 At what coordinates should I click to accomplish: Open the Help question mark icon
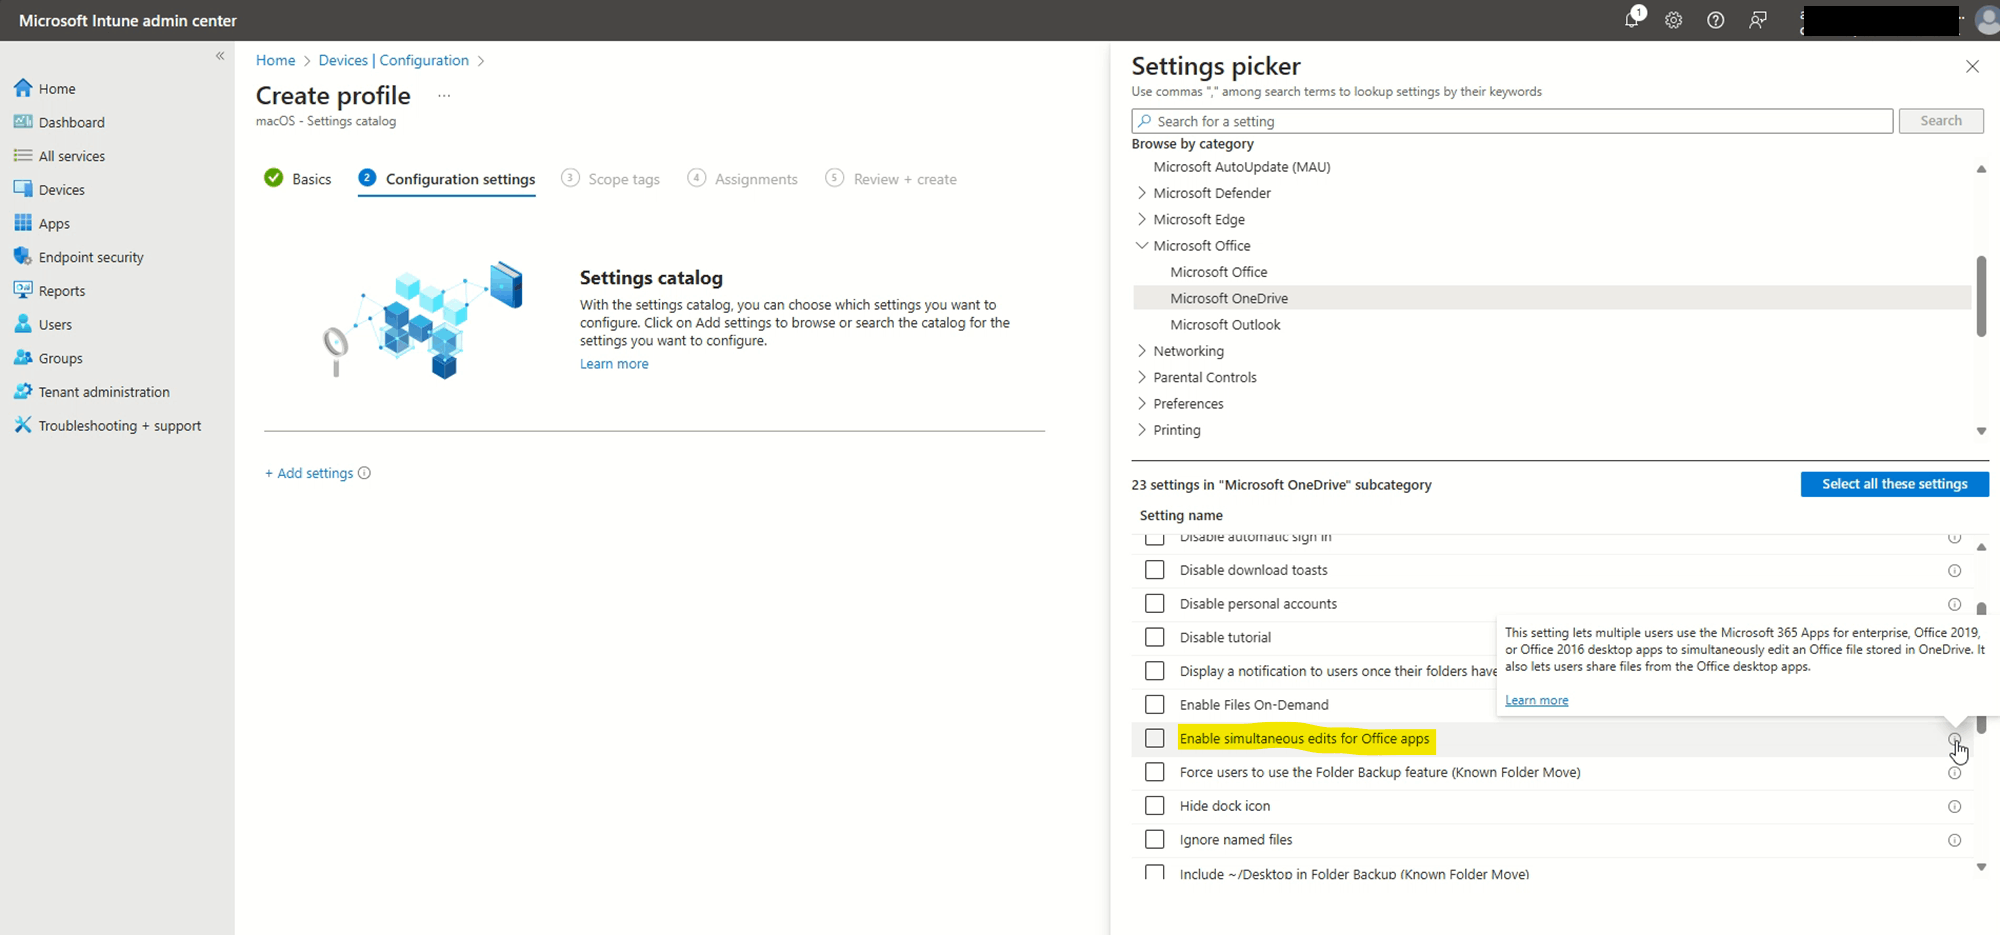[x=1716, y=20]
